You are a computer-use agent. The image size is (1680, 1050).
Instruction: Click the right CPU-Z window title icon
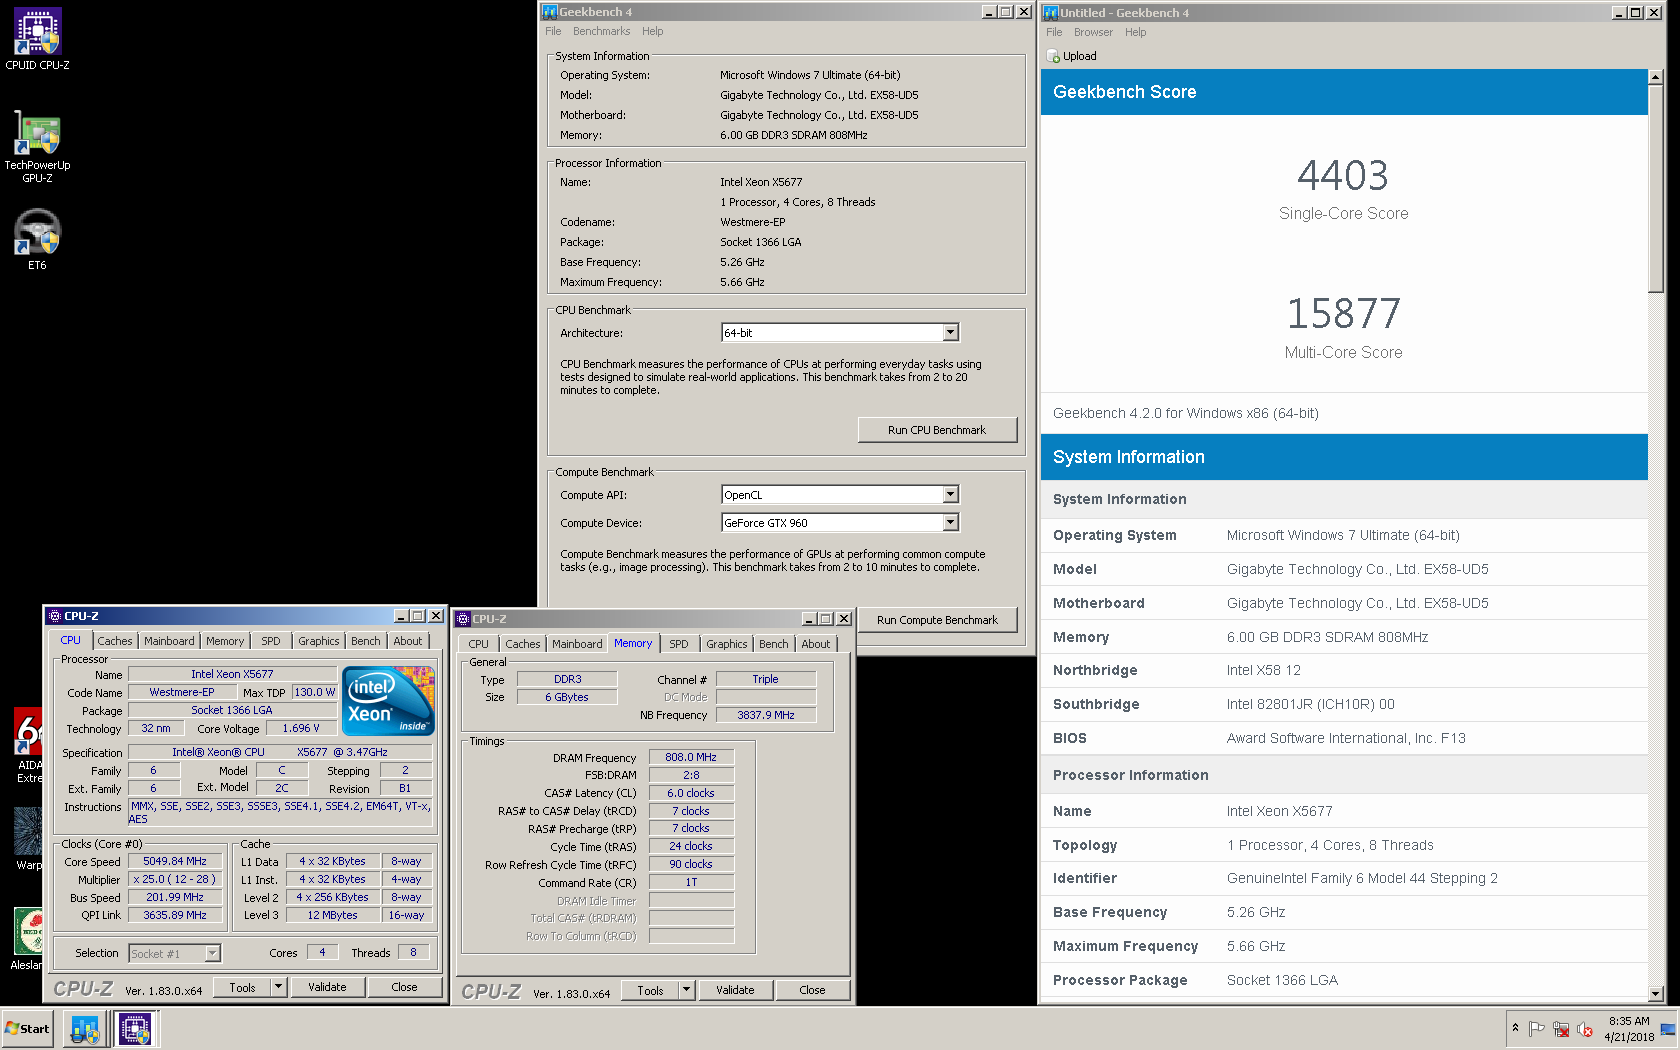click(x=463, y=619)
